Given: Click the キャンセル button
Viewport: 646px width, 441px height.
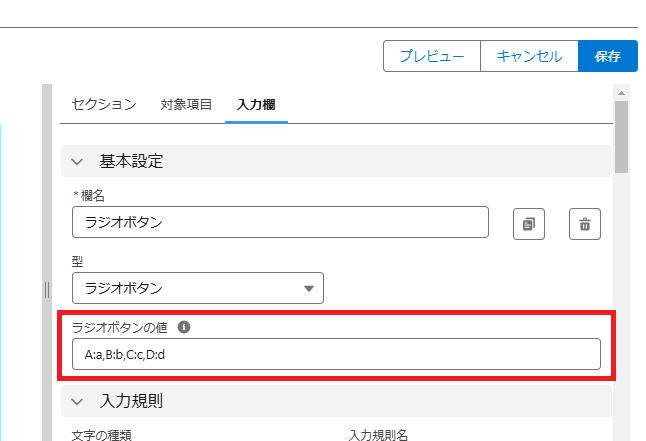Looking at the screenshot, I should (x=529, y=56).
